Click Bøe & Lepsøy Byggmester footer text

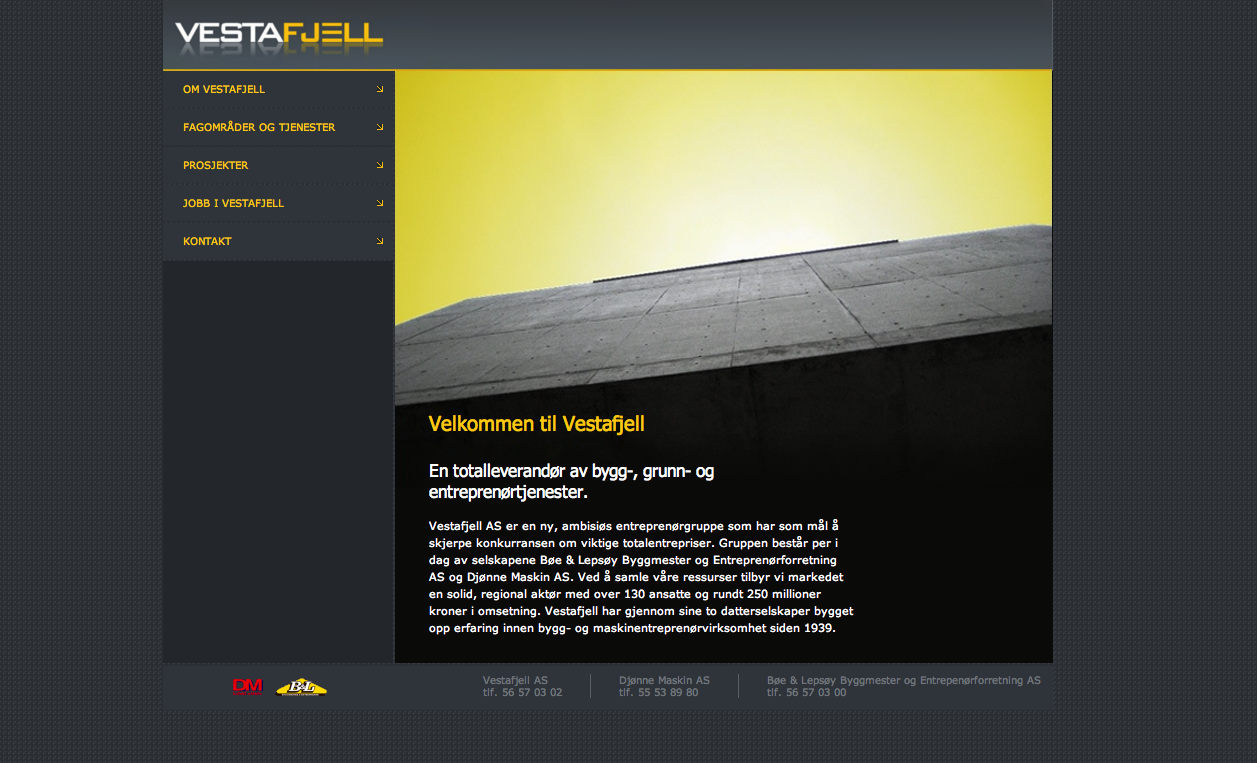(x=903, y=680)
